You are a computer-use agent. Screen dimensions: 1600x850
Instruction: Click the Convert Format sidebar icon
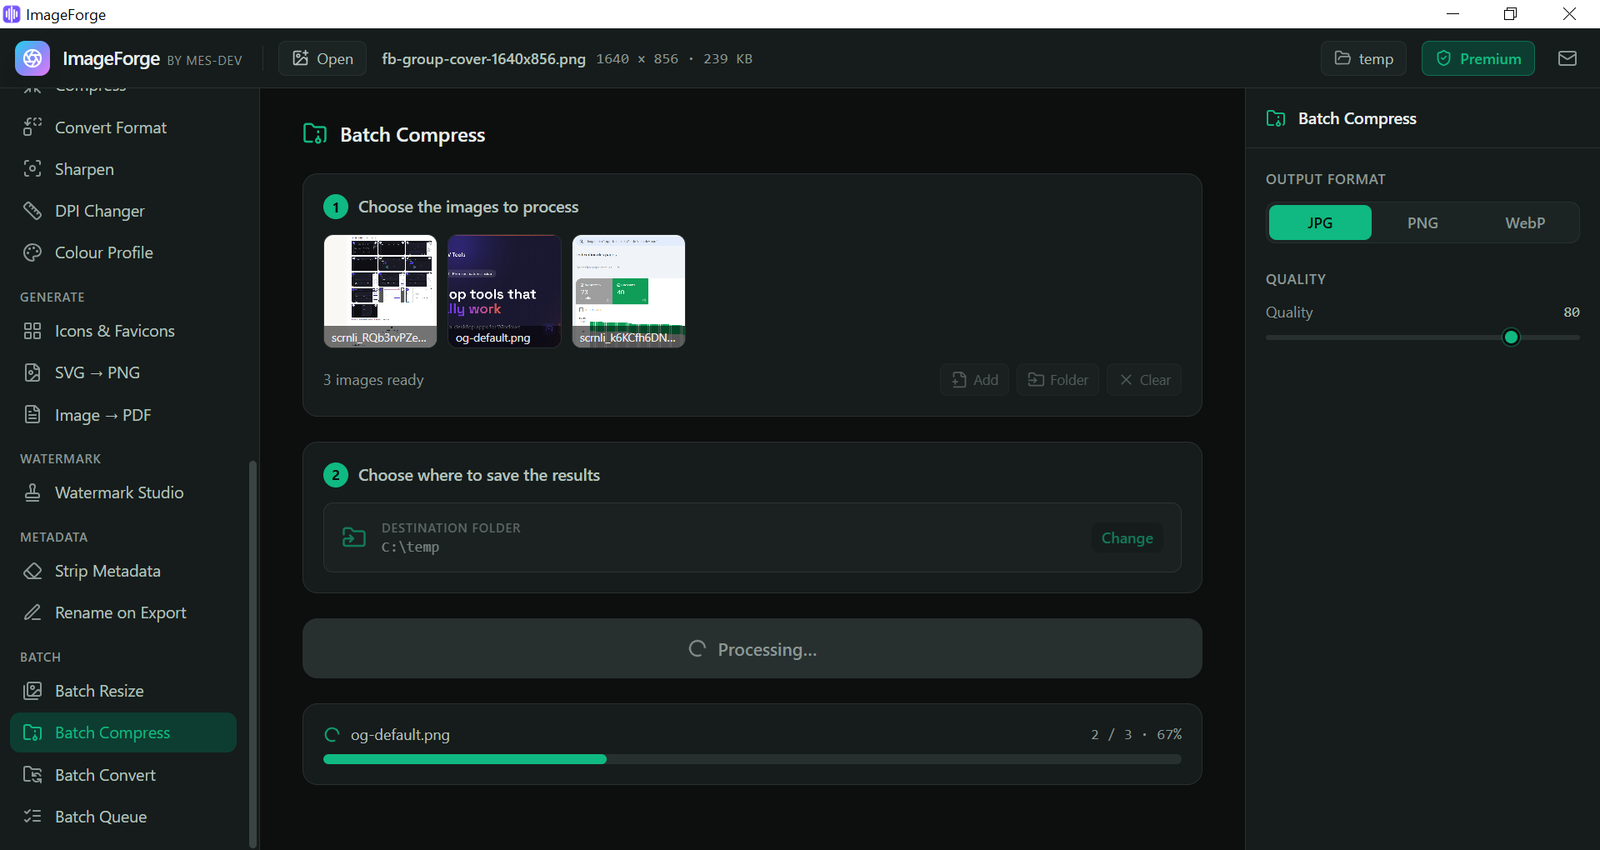click(x=33, y=127)
